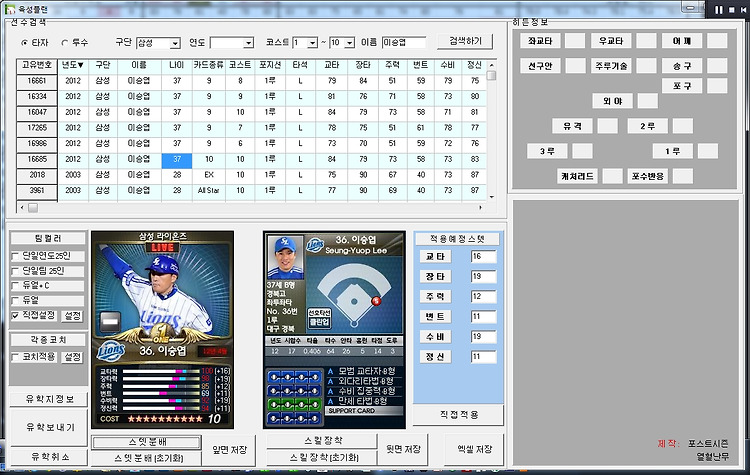The height and width of the screenshot is (475, 750).
Task: Enable the 단일연도25인 checkbox
Action: click(x=16, y=256)
